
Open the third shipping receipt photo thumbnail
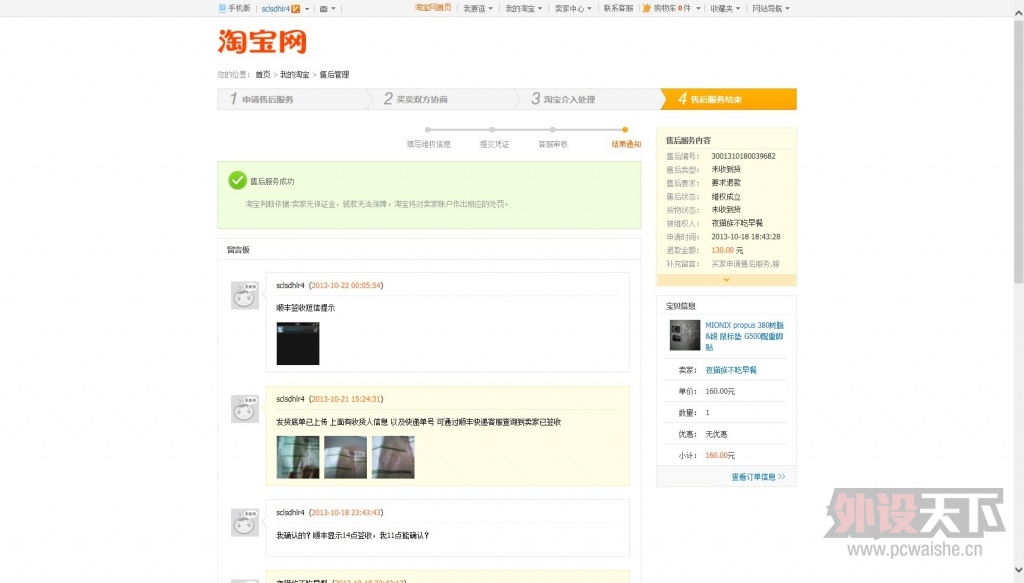(393, 457)
